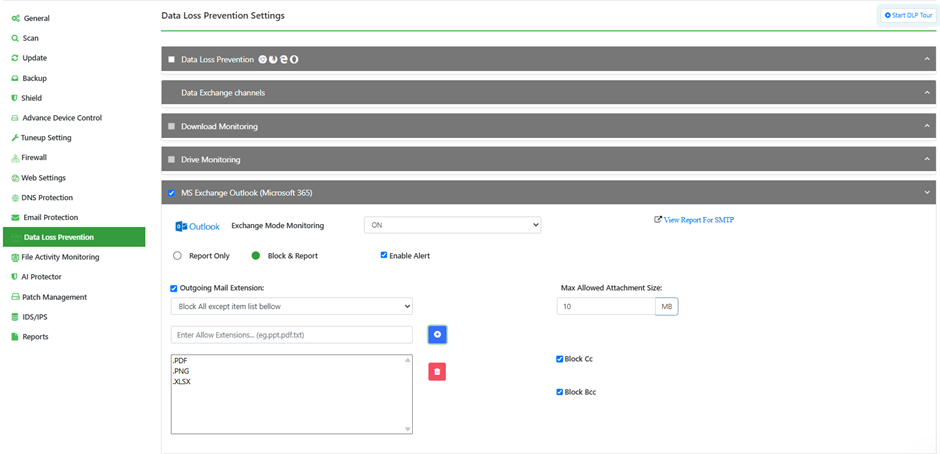The height and width of the screenshot is (454, 940).
Task: Click the extension list scroll down arrow
Action: pyautogui.click(x=408, y=429)
